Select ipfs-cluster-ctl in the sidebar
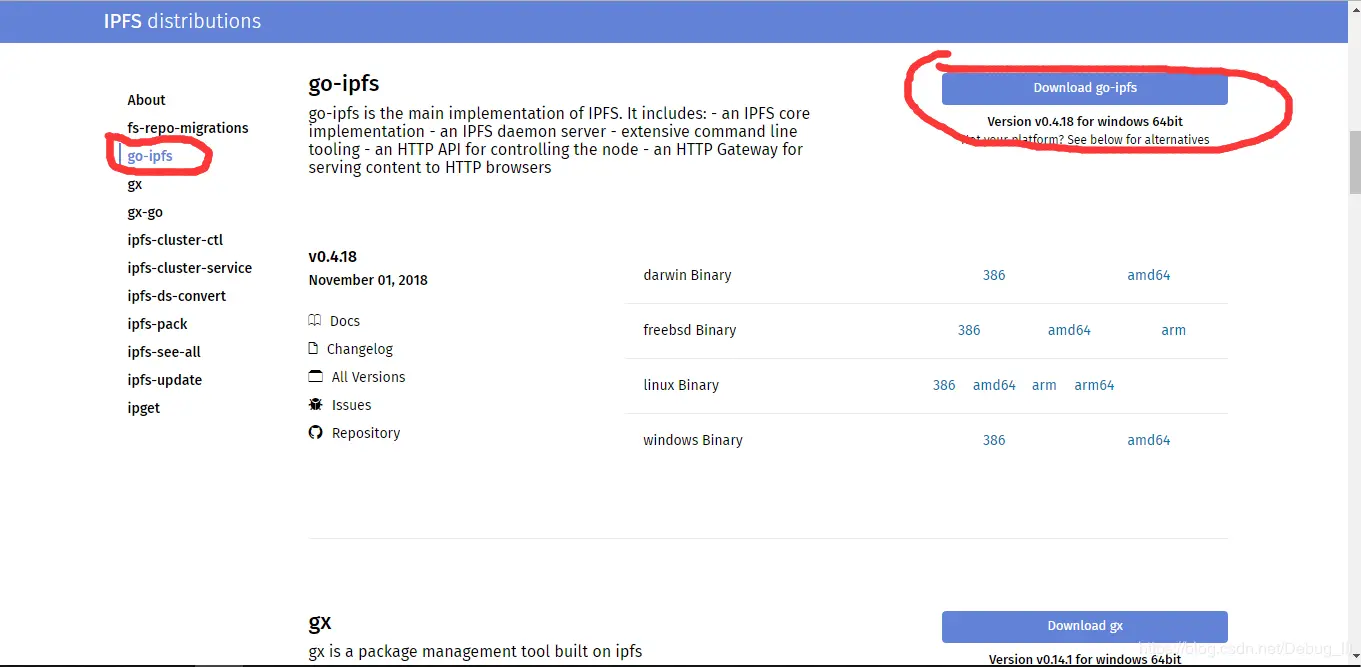Screen dimensions: 1361x667 pos(175,240)
